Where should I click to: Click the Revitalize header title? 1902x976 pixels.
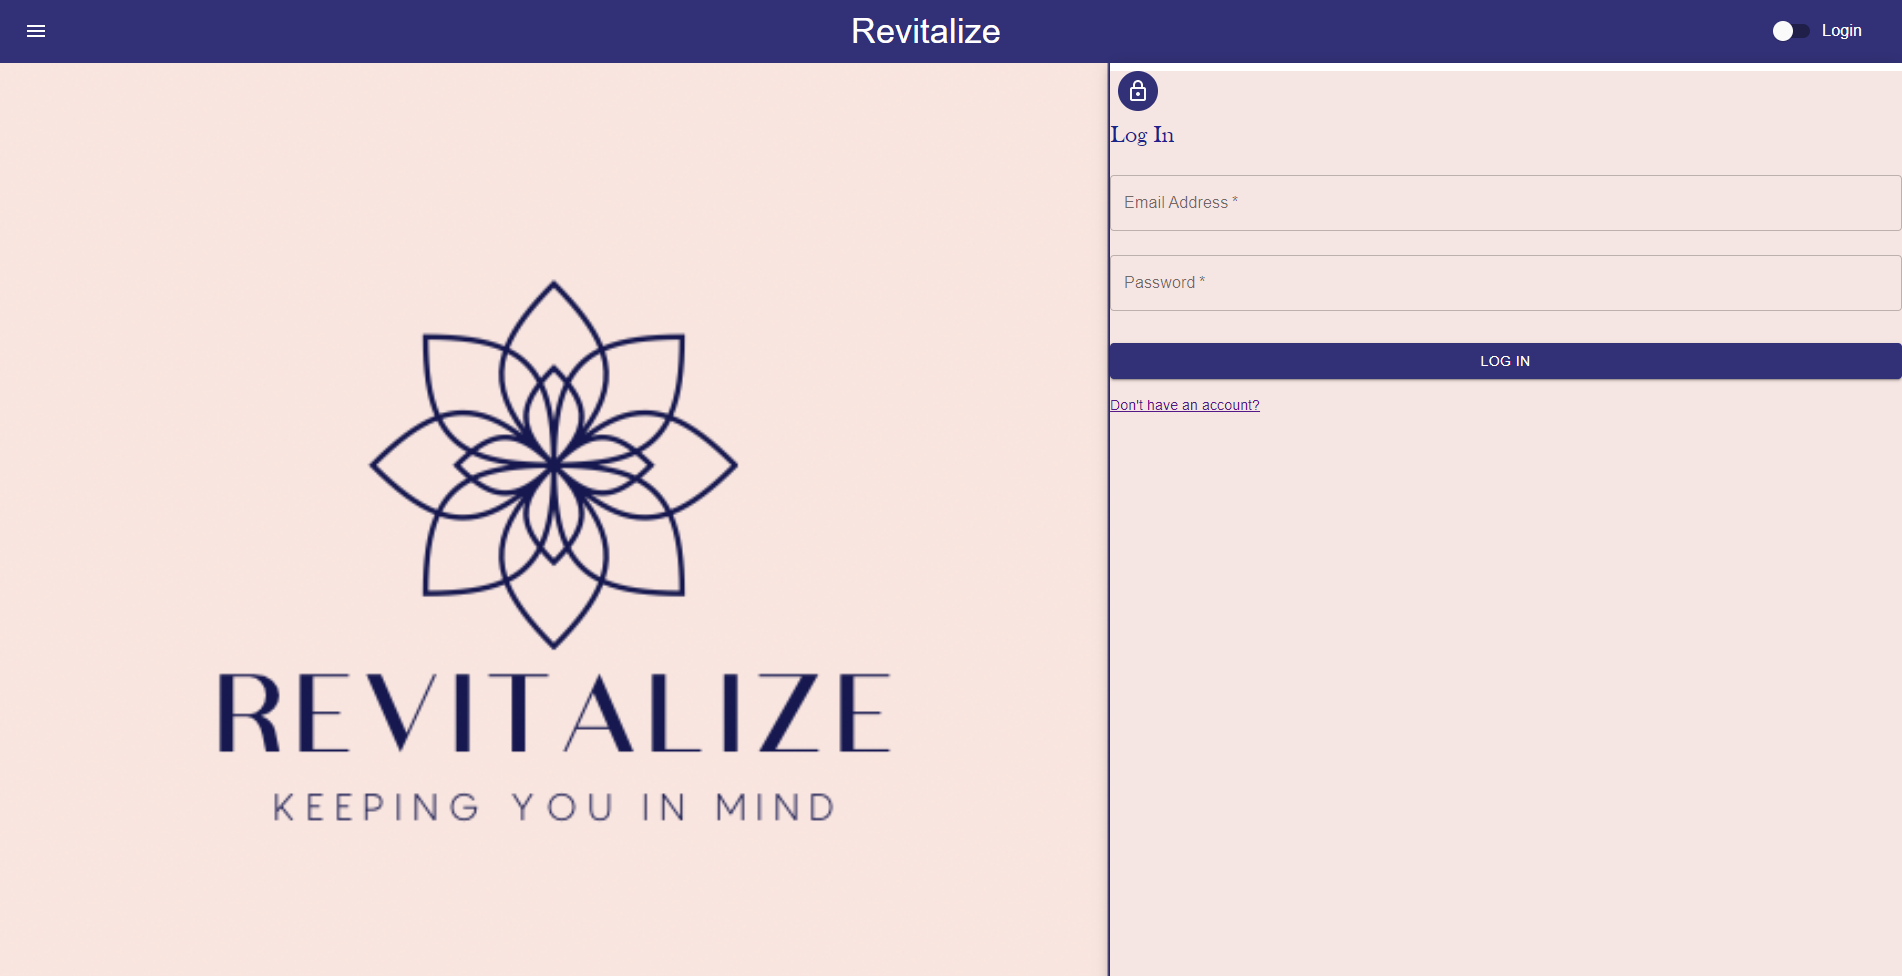pyautogui.click(x=925, y=31)
